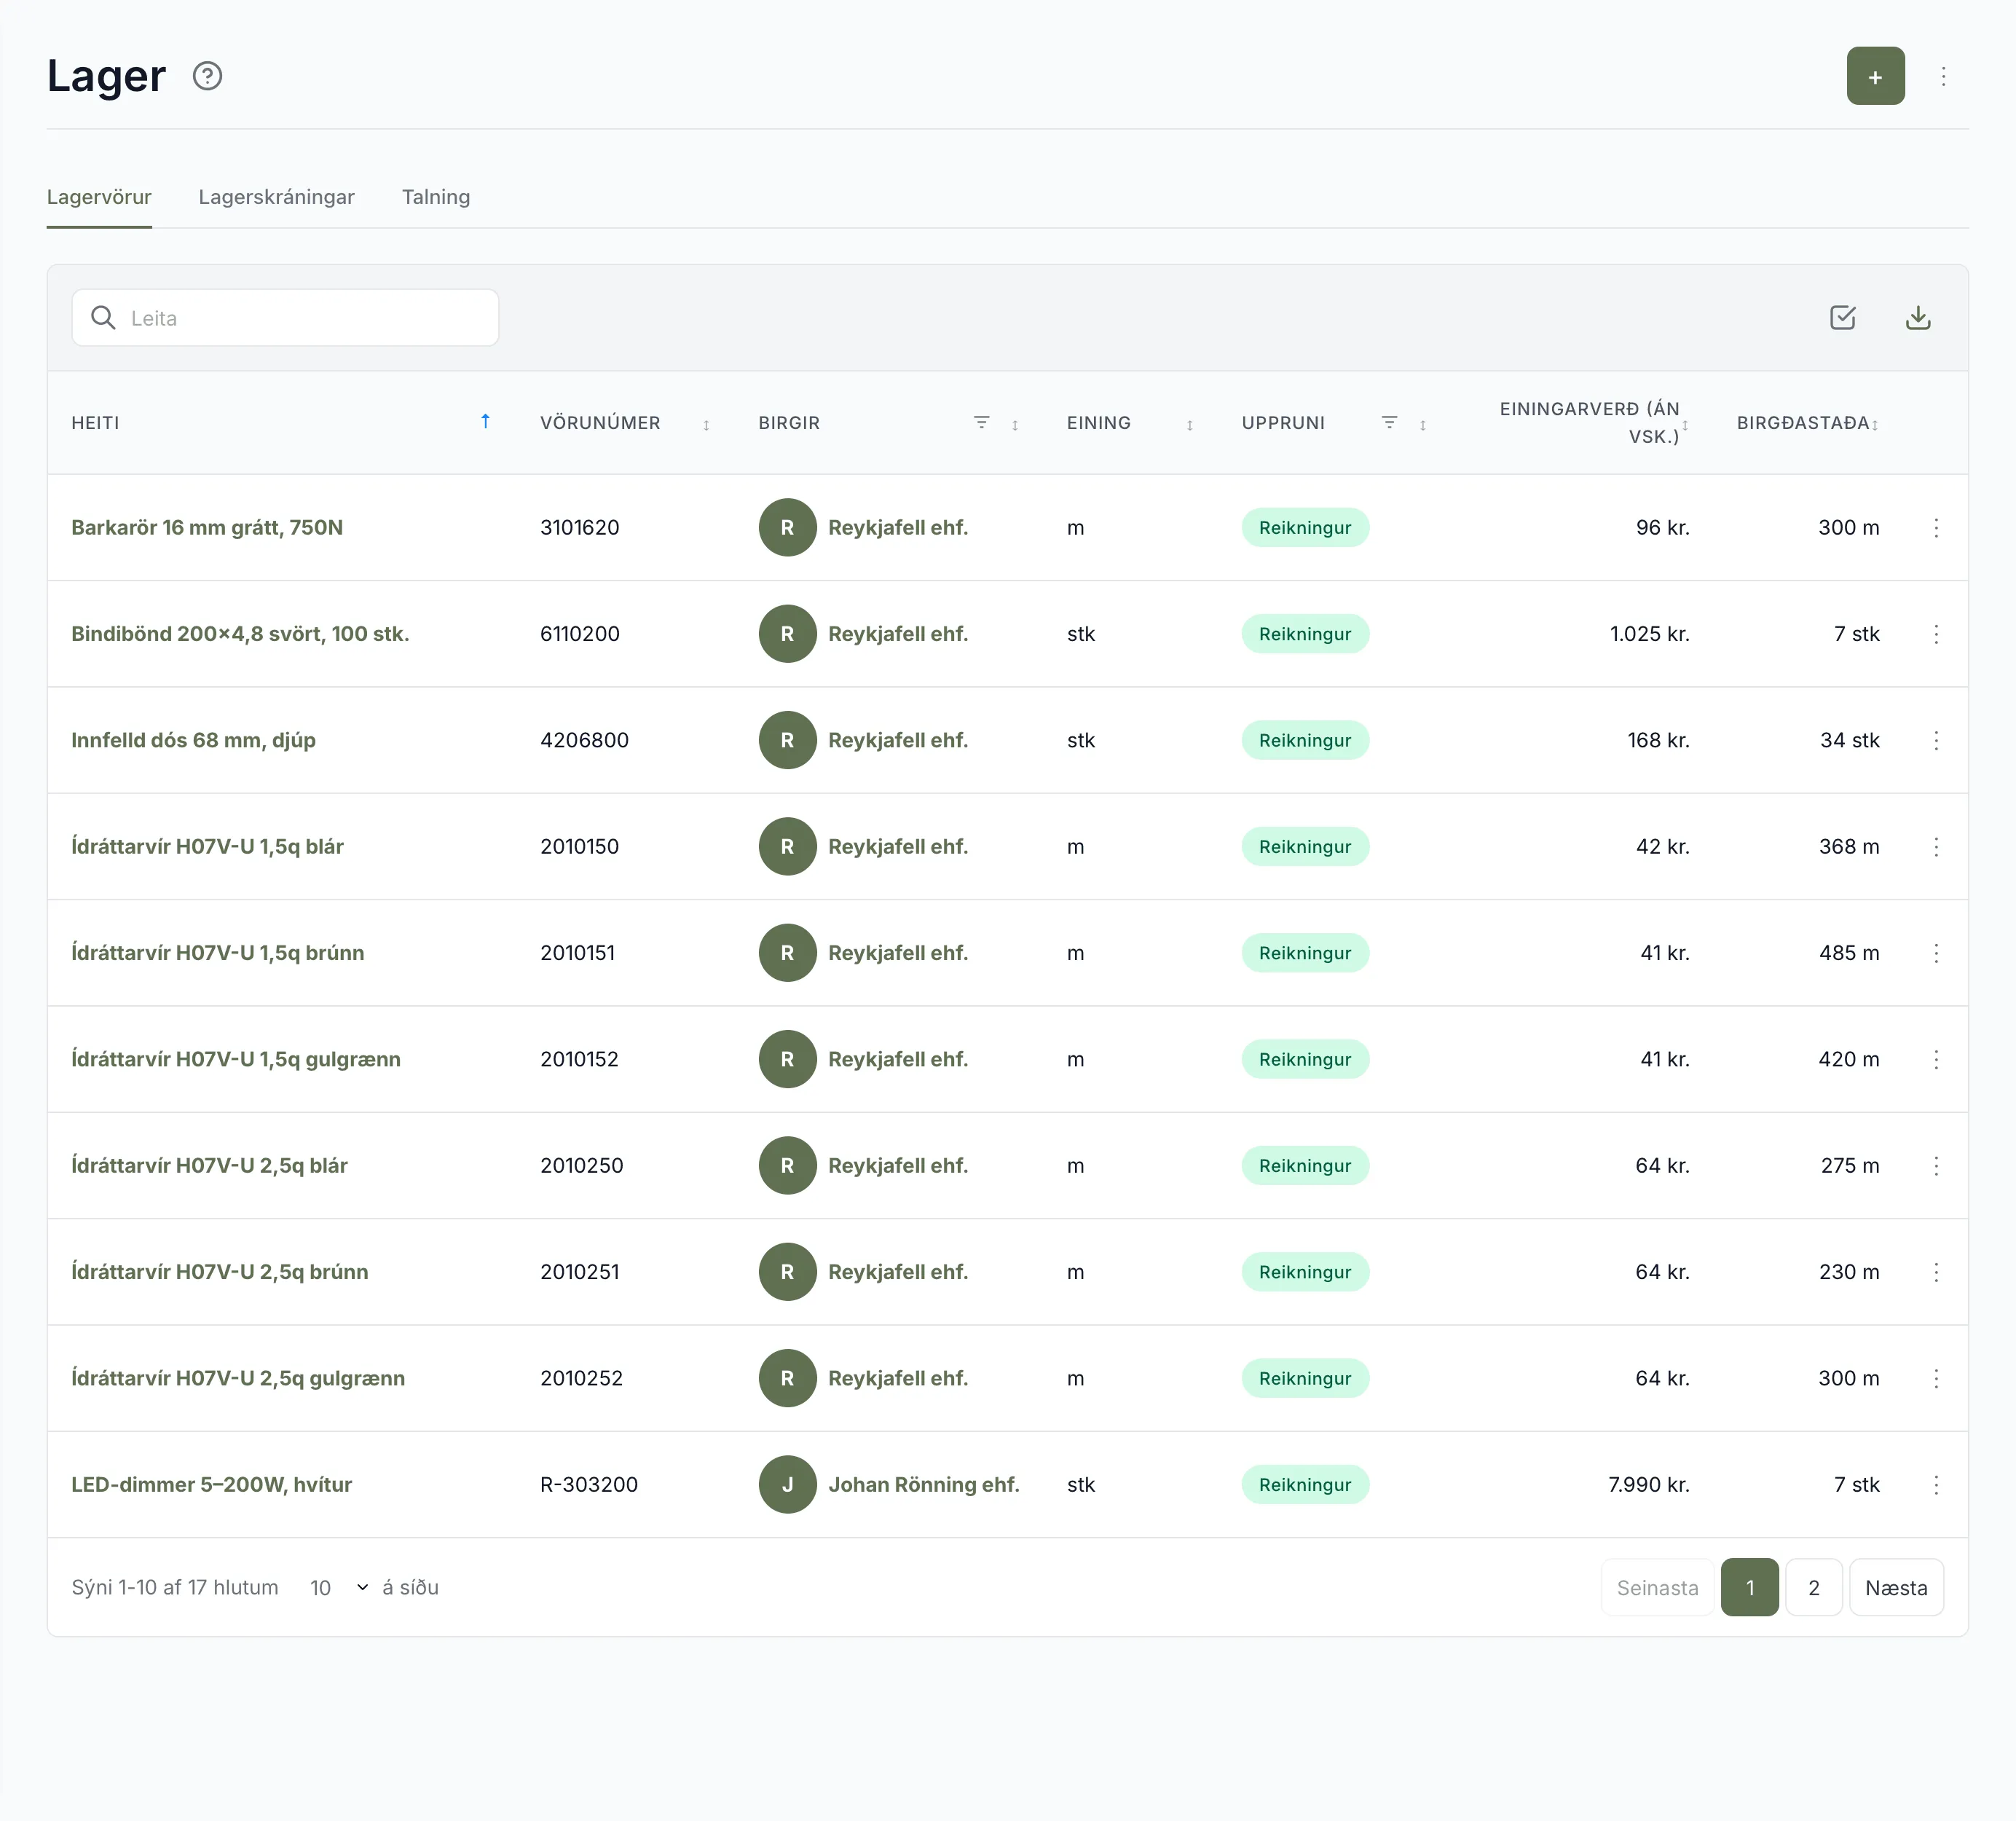Open row menu for Ídráttarvír 1,5q blár

pos(1936,847)
